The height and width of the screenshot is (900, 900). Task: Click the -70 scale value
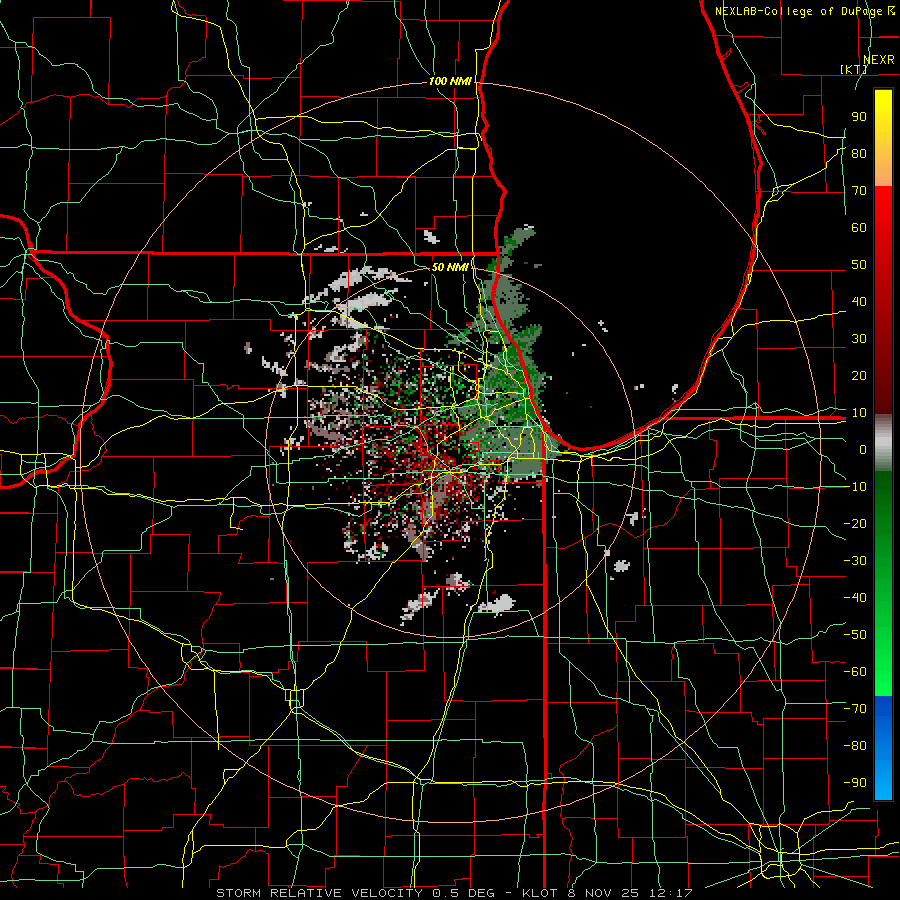(855, 709)
